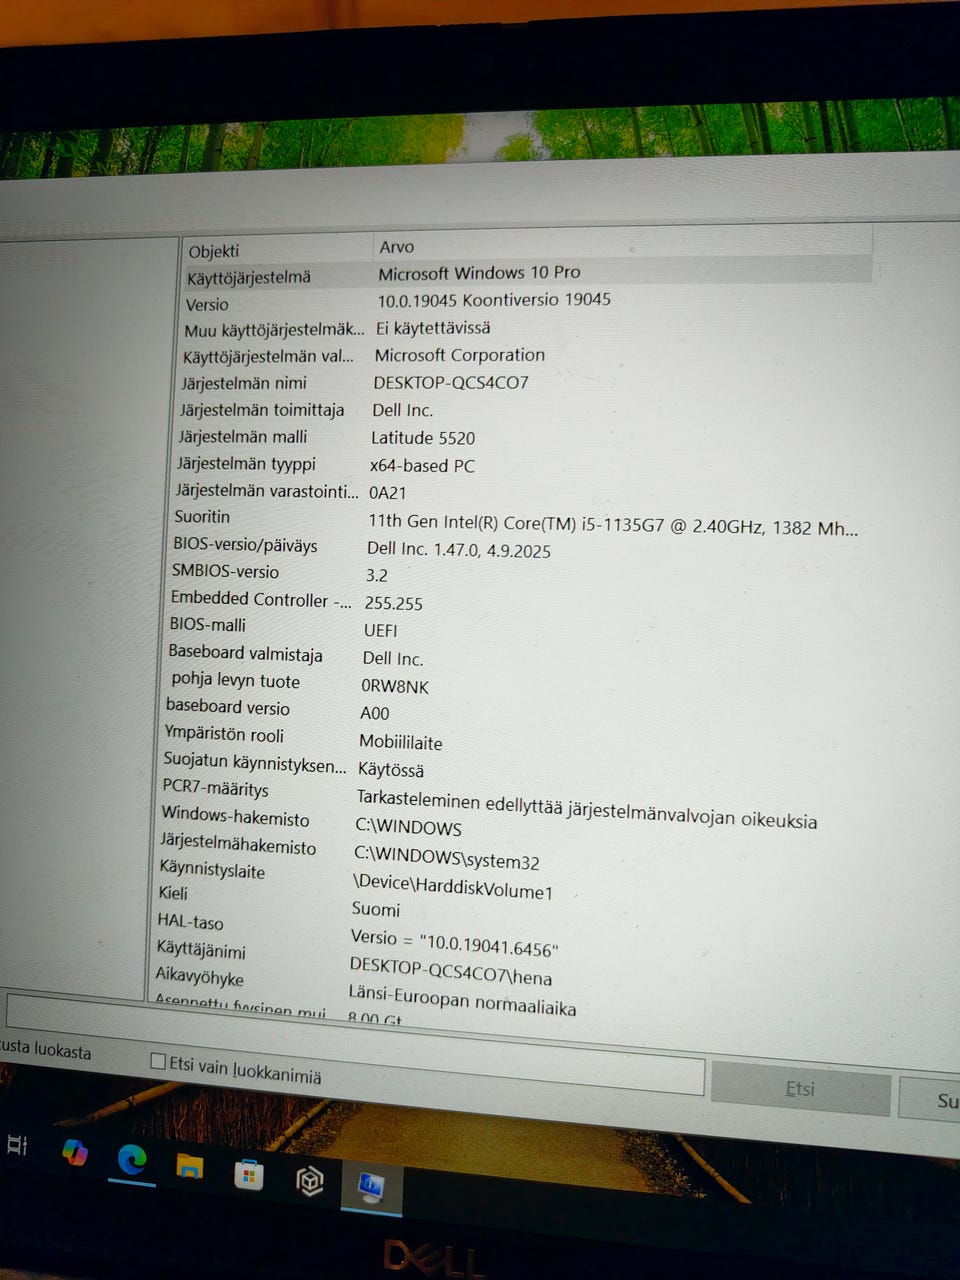The width and height of the screenshot is (960, 1280).
Task: Open File Explorer from the taskbar
Action: click(x=190, y=1166)
